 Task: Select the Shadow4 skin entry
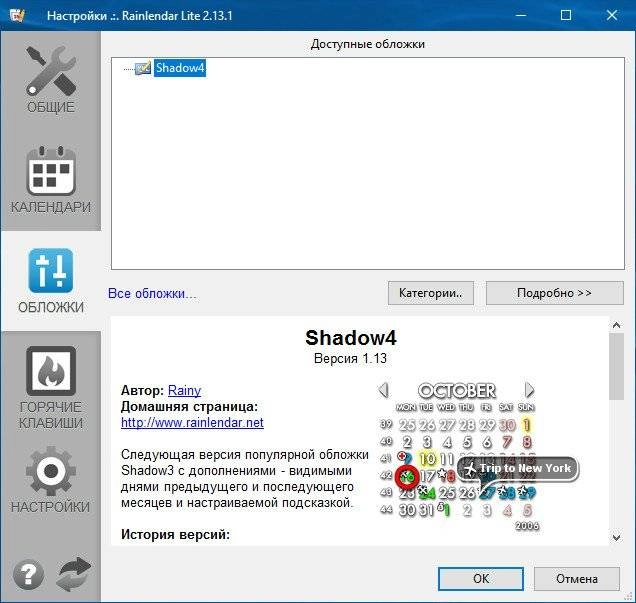coord(180,68)
